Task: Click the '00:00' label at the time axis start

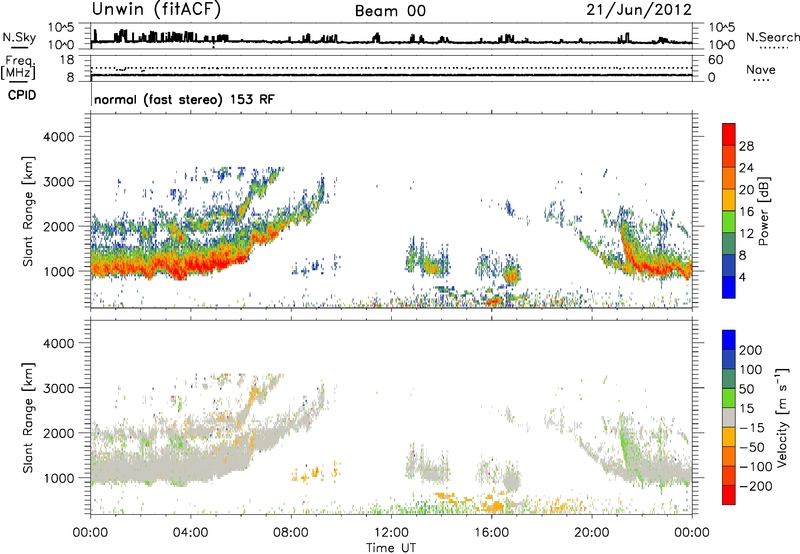Action: tap(90, 533)
